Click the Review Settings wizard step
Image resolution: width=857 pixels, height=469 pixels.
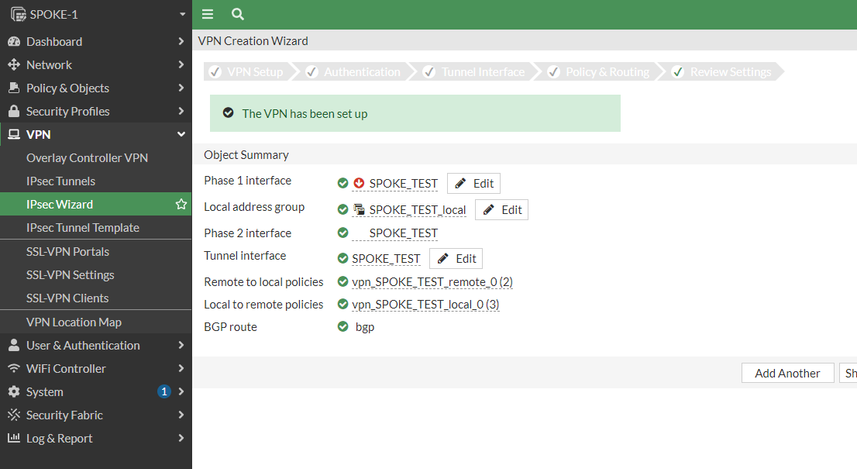pos(730,72)
